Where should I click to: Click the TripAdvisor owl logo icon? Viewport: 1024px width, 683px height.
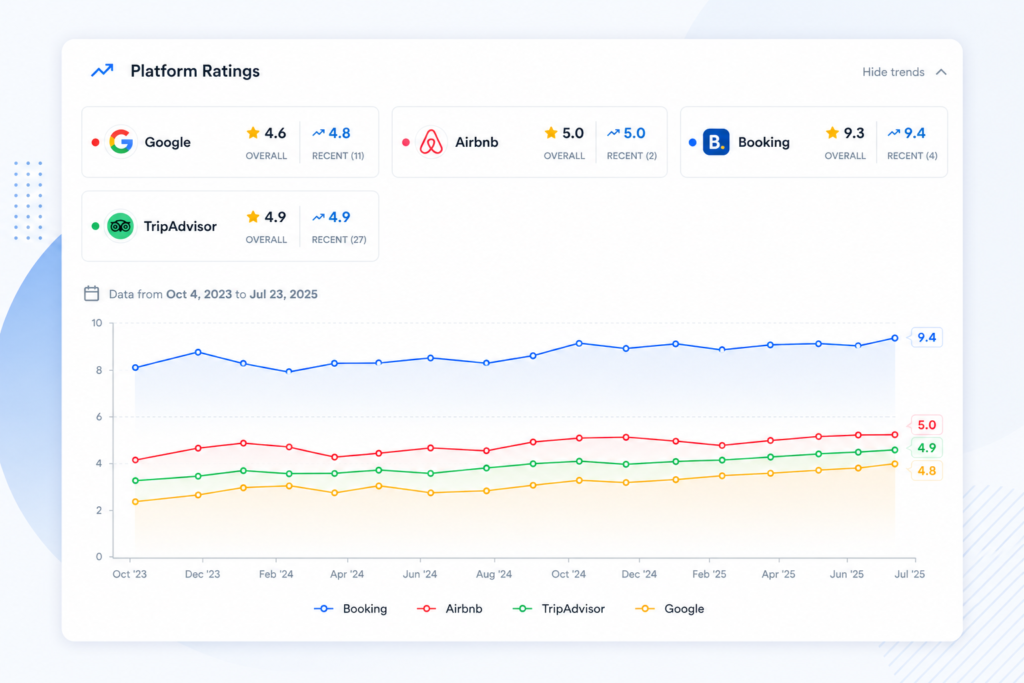[120, 226]
